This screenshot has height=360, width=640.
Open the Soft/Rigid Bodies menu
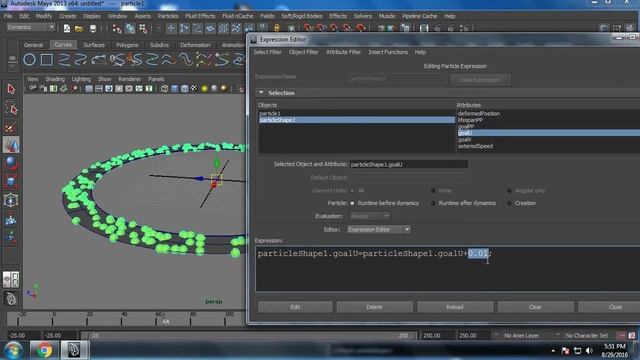302,16
